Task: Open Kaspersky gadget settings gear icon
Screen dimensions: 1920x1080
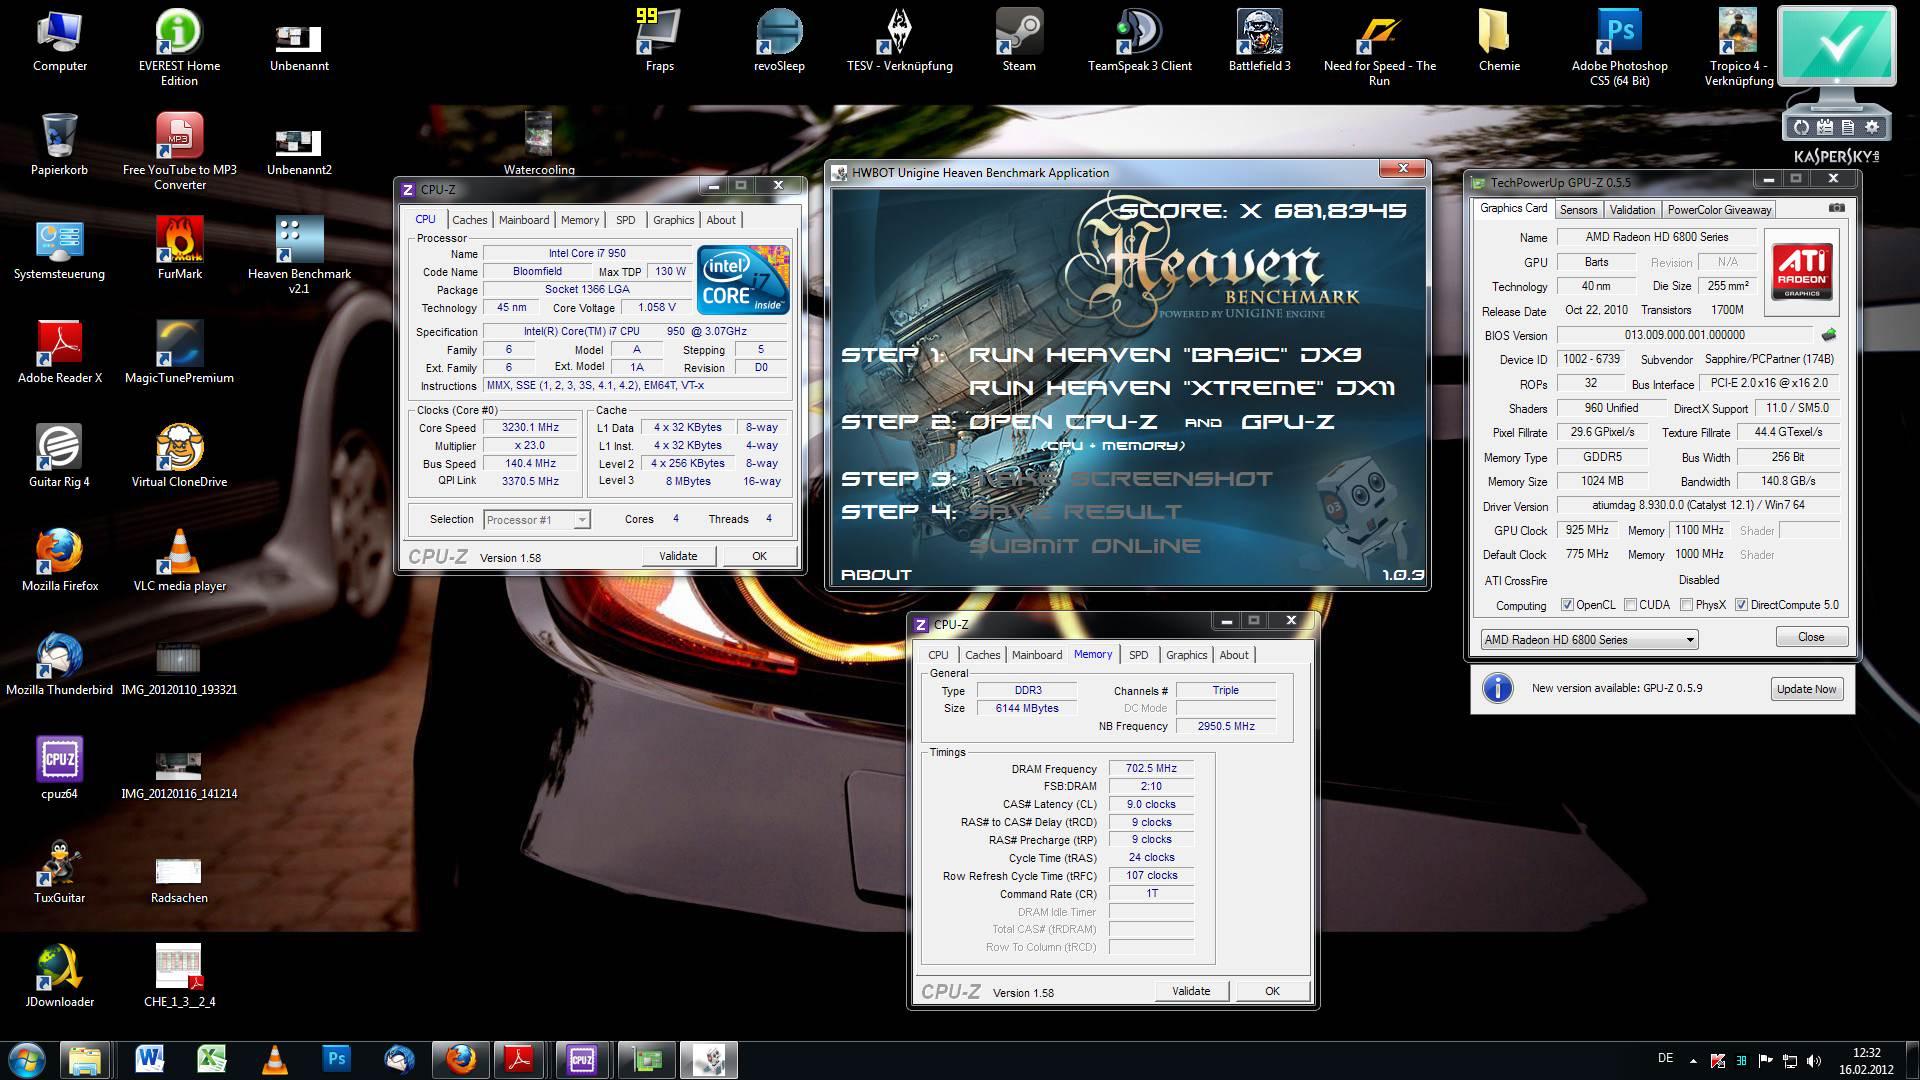Action: point(1872,127)
